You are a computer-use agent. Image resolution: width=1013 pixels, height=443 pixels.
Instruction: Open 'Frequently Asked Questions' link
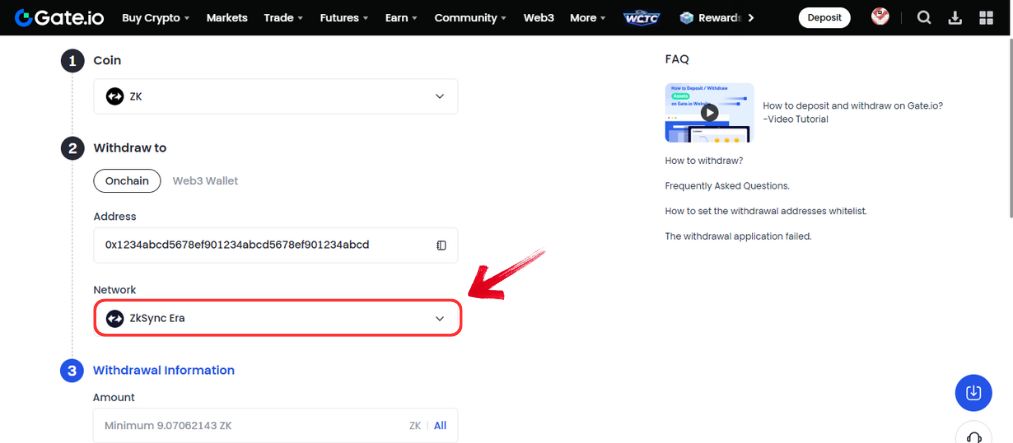click(x=727, y=185)
